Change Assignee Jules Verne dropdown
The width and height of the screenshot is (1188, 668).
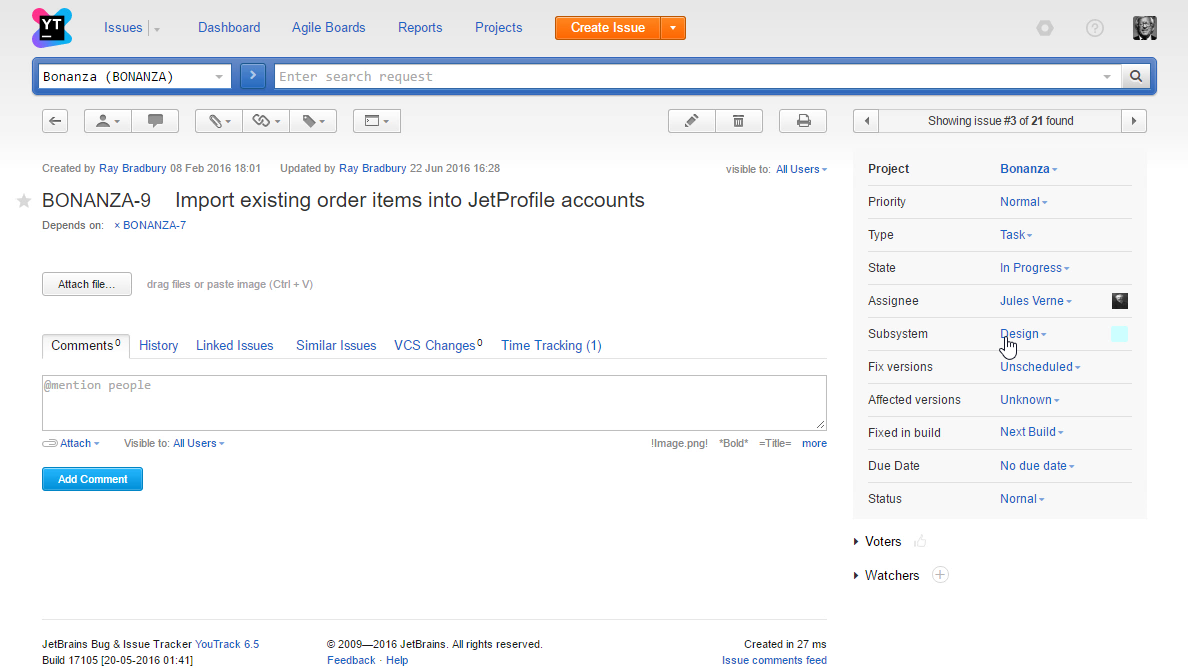coord(1036,301)
